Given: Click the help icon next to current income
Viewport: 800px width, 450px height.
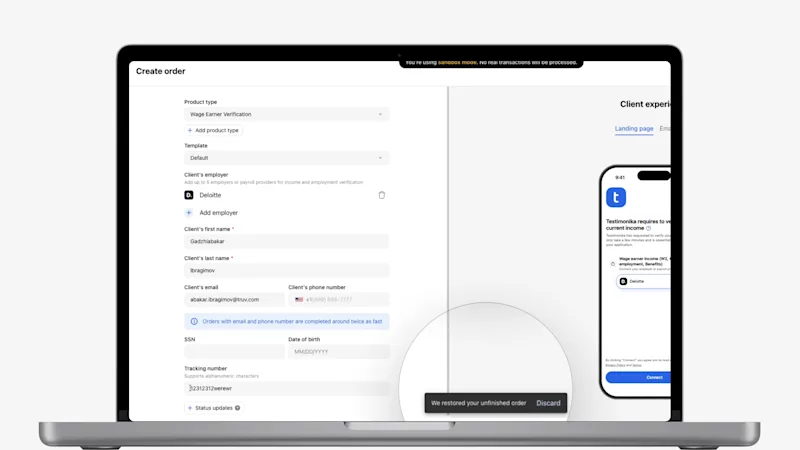Looking at the screenshot, I should click(x=648, y=228).
